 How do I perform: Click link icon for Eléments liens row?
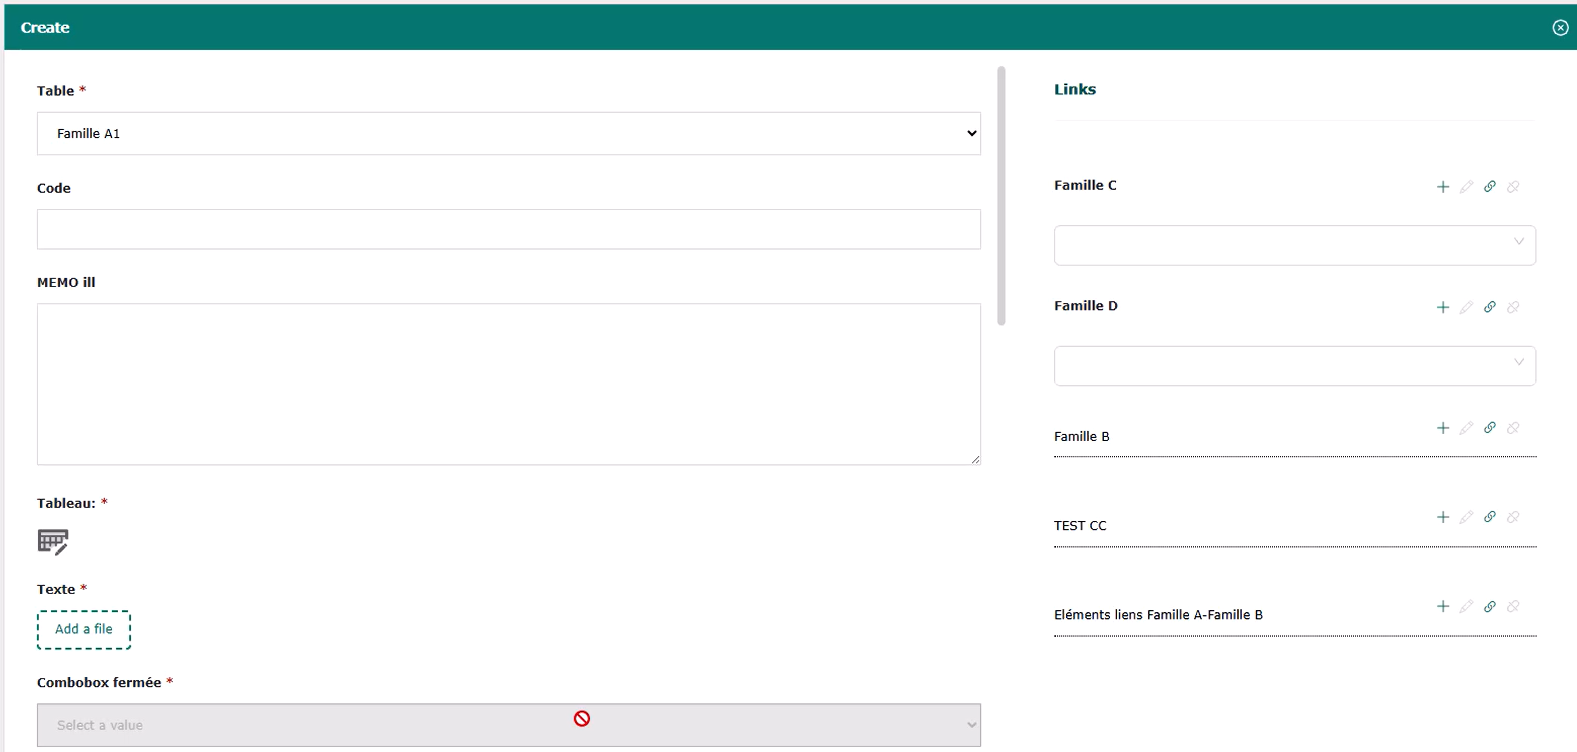[1489, 607]
